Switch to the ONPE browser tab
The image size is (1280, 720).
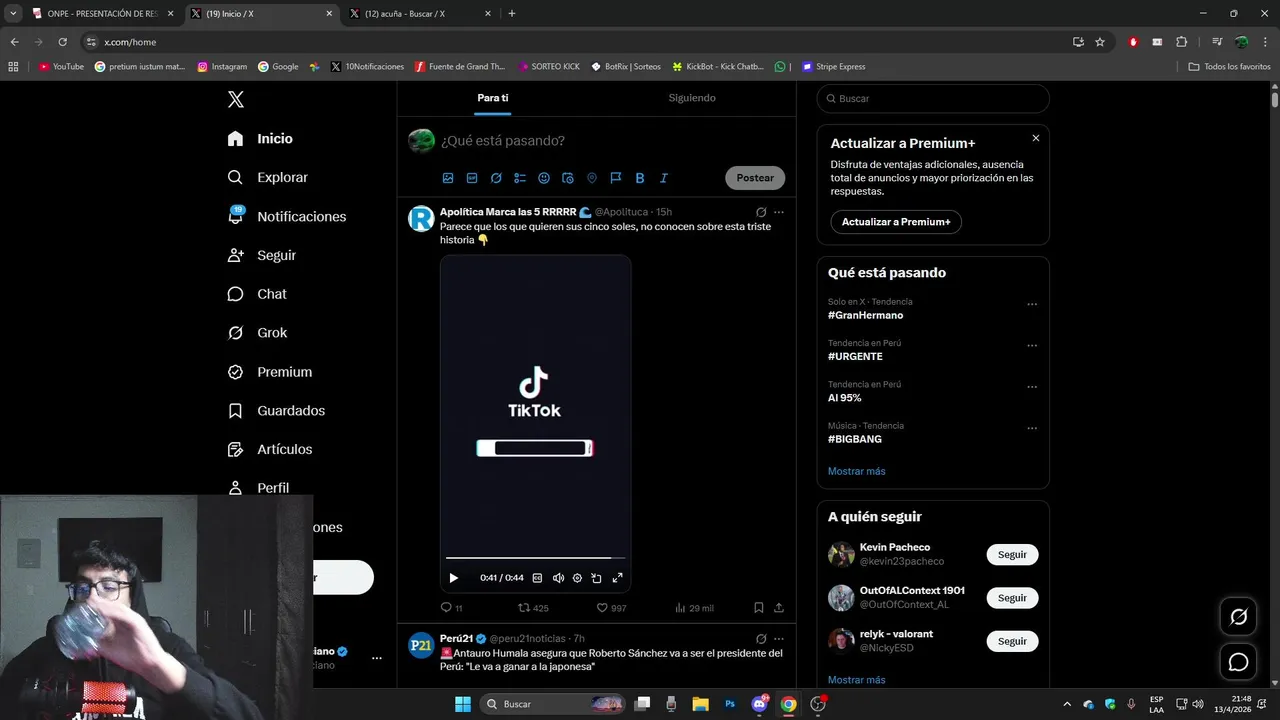click(102, 13)
